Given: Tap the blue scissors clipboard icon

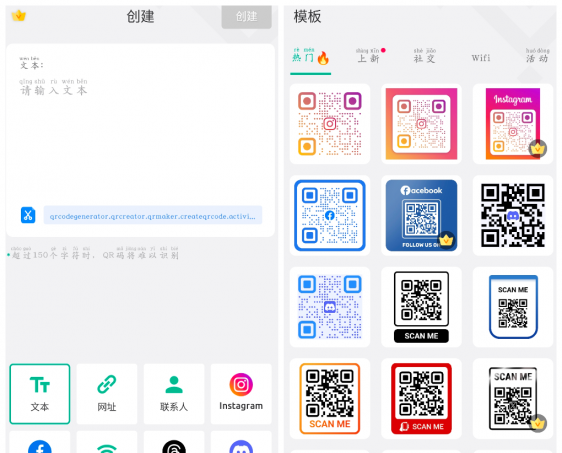Looking at the screenshot, I should tap(28, 215).
